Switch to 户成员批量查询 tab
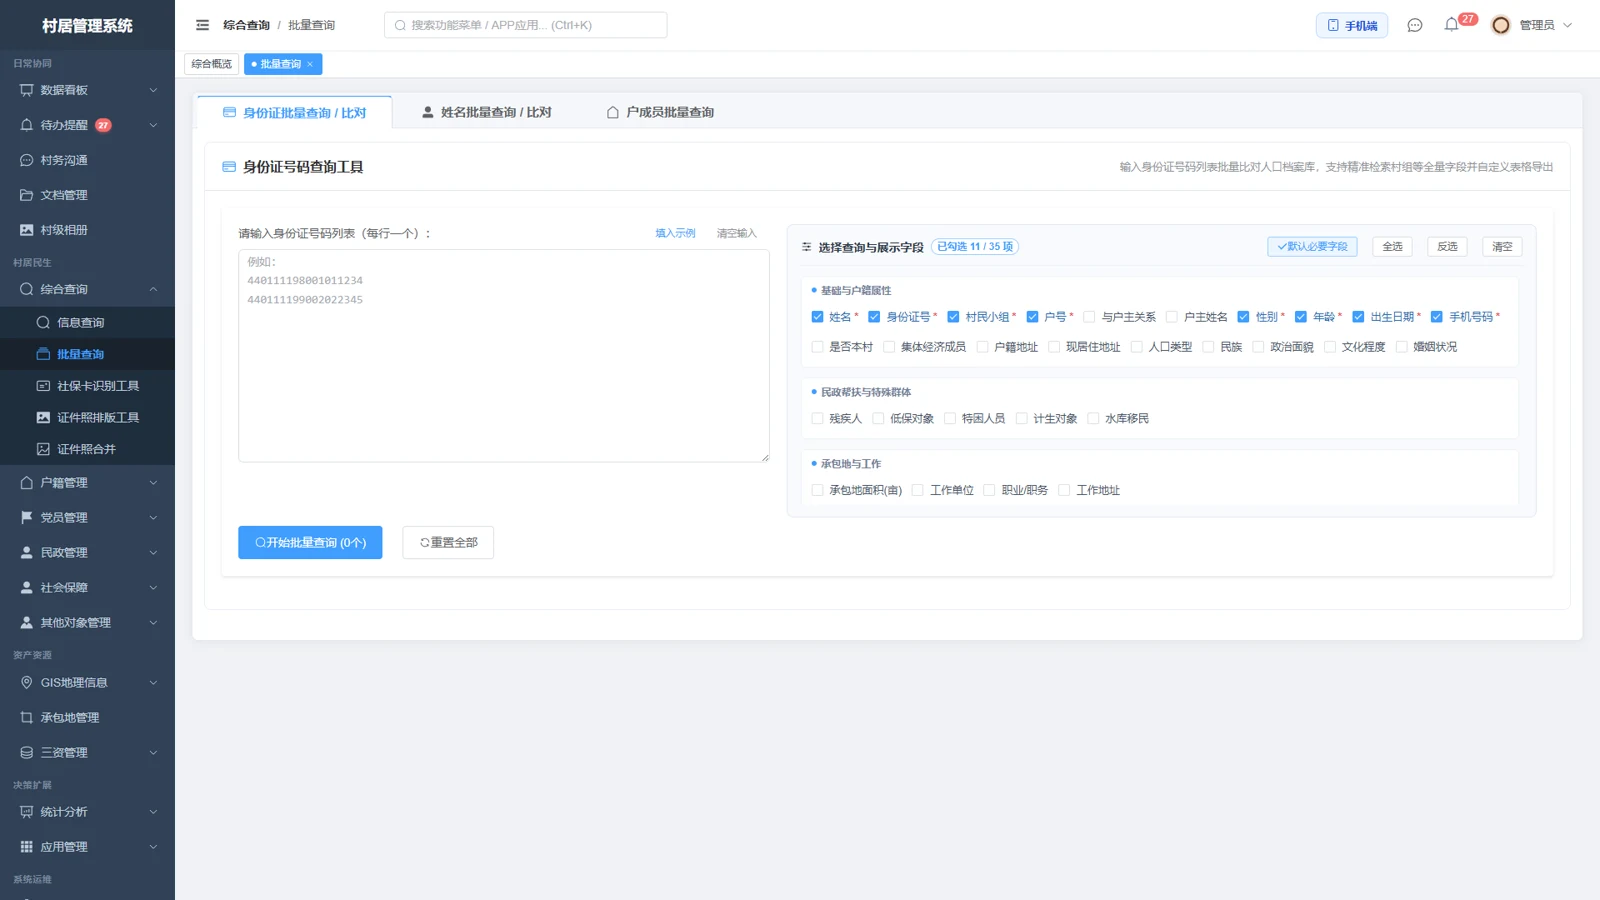This screenshot has width=1600, height=900. 660,112
